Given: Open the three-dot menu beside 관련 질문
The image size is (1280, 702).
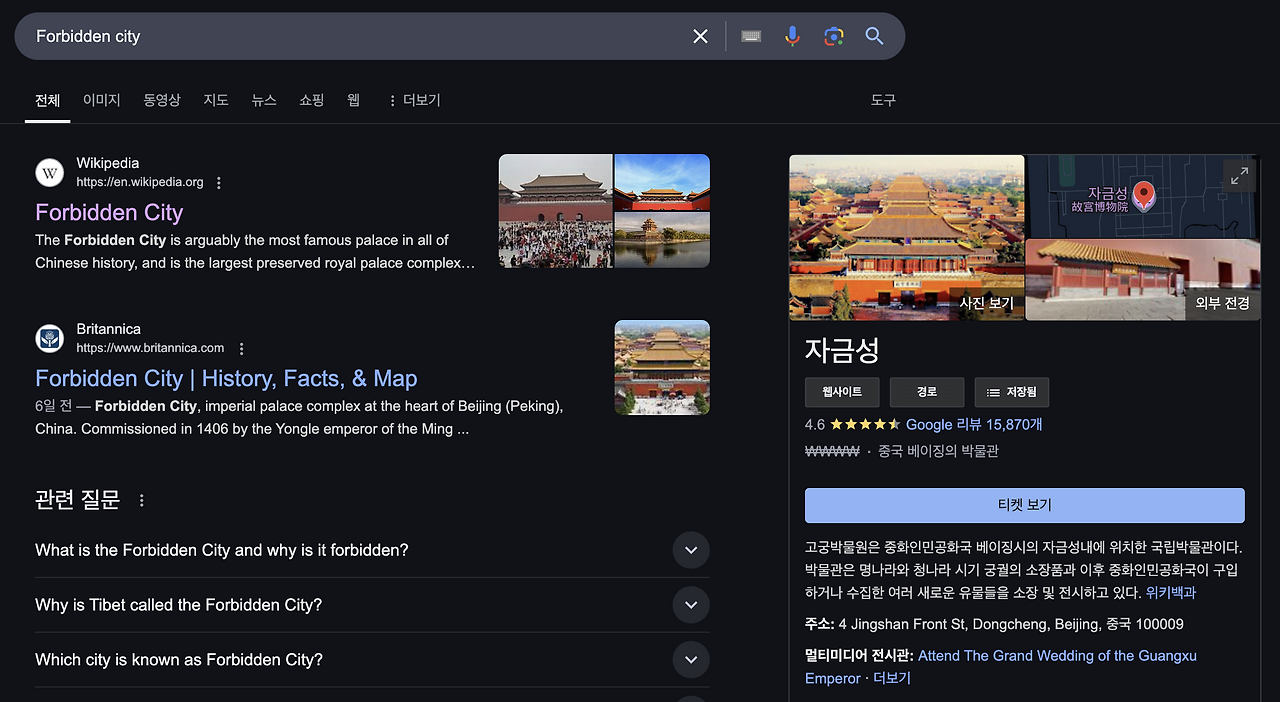Looking at the screenshot, I should [x=141, y=500].
